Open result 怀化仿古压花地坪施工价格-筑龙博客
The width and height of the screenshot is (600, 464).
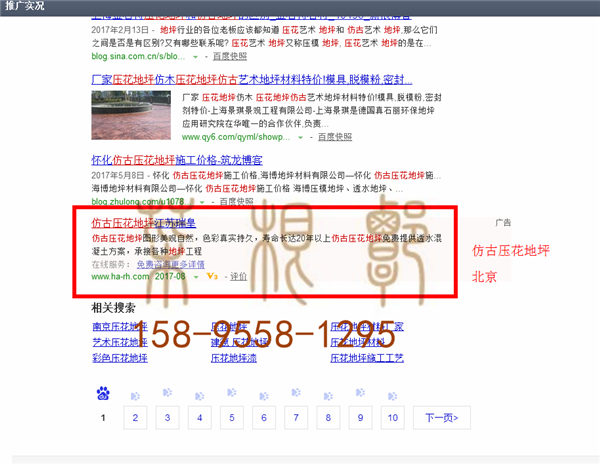point(177,160)
